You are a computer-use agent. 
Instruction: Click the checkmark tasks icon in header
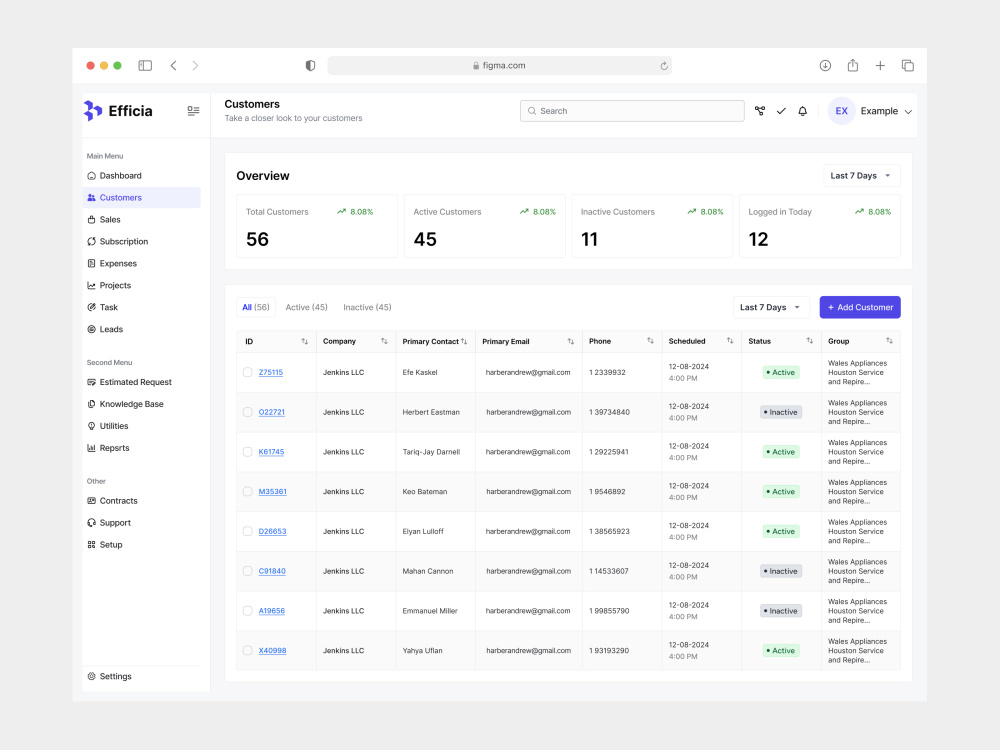pyautogui.click(x=781, y=111)
